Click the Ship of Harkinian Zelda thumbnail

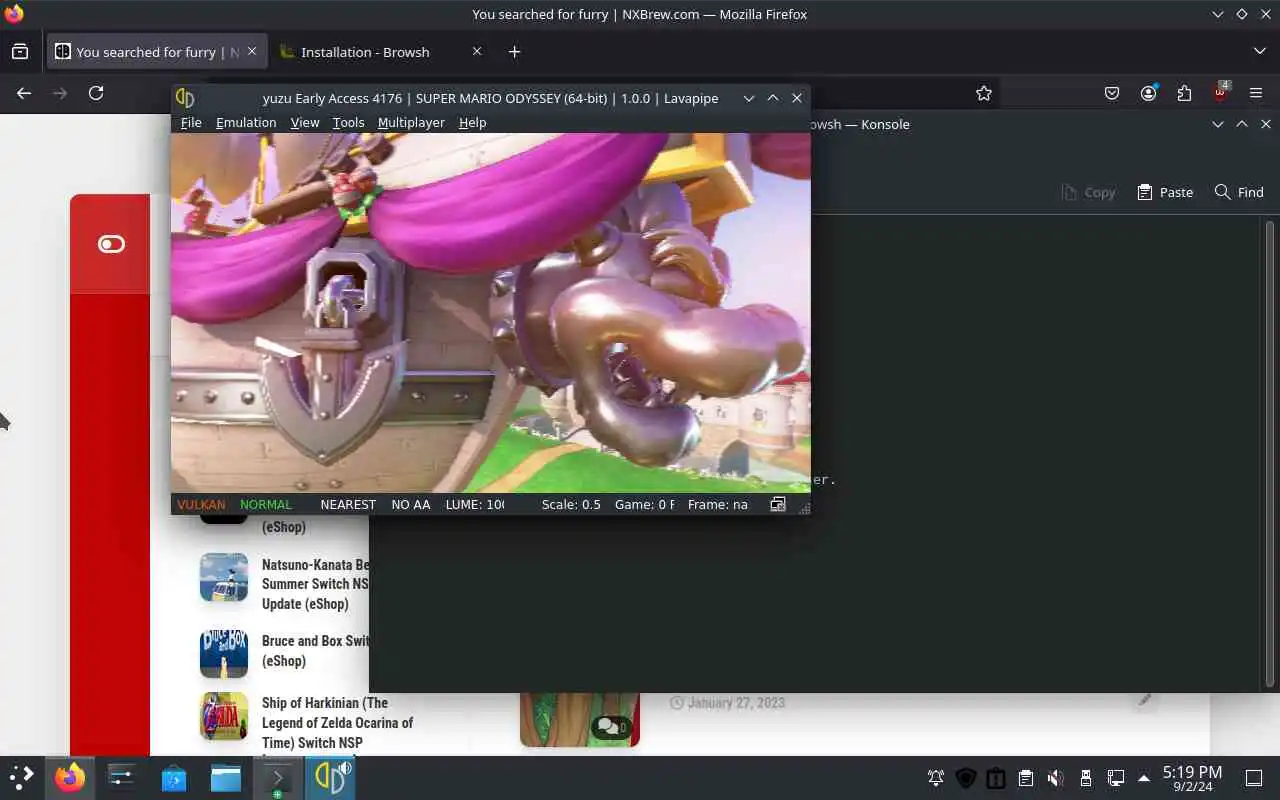(x=224, y=716)
